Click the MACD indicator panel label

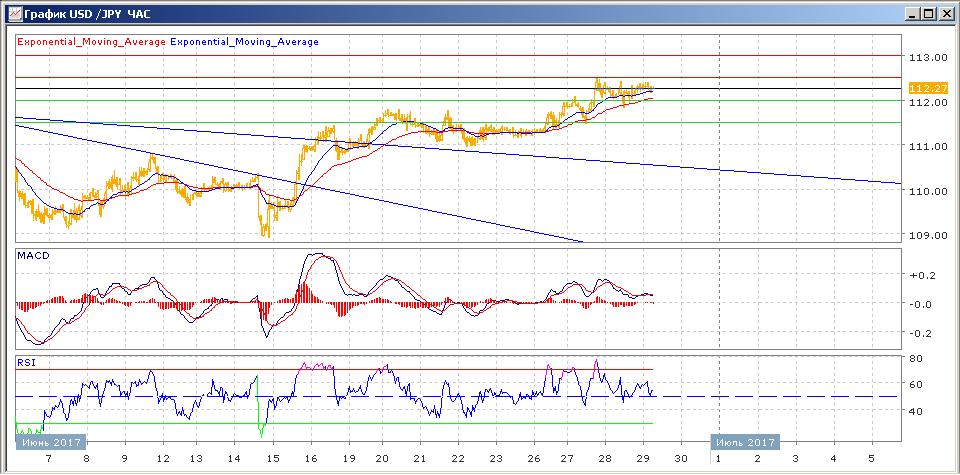pos(33,256)
